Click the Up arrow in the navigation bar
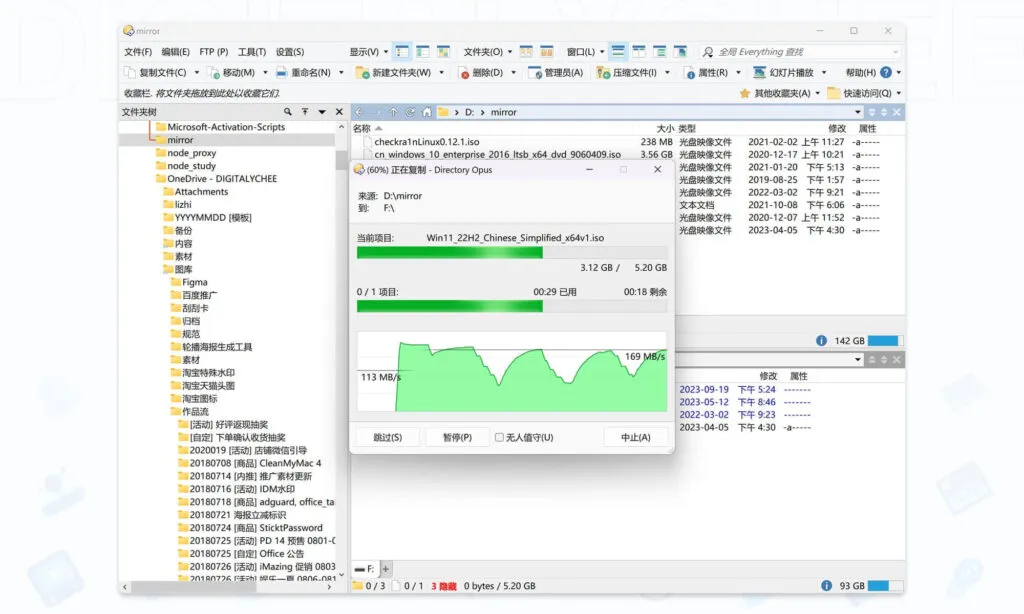The width and height of the screenshot is (1024, 614). click(393, 112)
